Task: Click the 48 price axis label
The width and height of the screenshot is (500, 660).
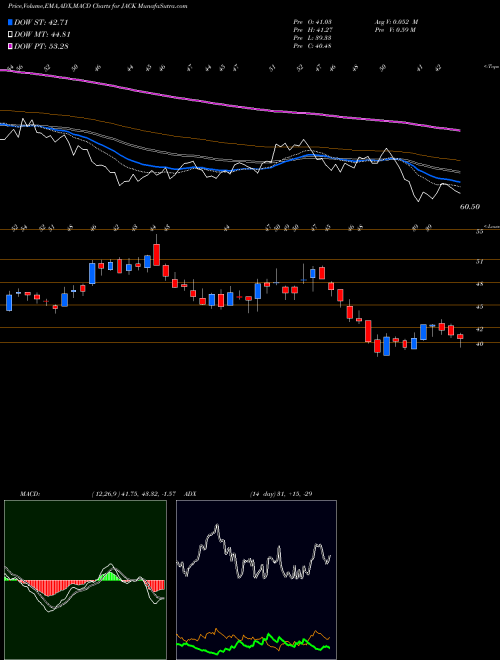Action: point(479,285)
